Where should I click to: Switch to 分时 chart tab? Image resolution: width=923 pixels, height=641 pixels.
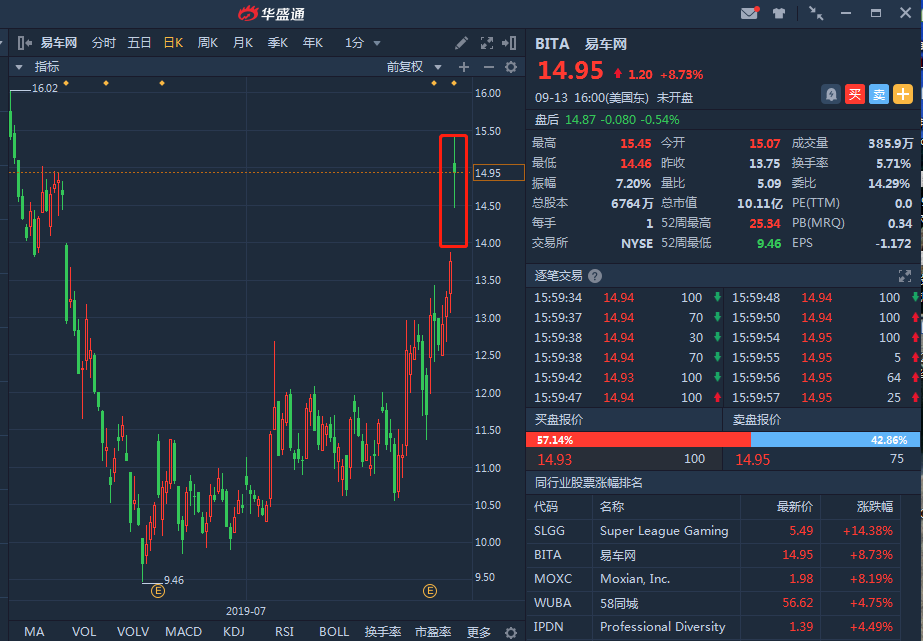click(104, 43)
